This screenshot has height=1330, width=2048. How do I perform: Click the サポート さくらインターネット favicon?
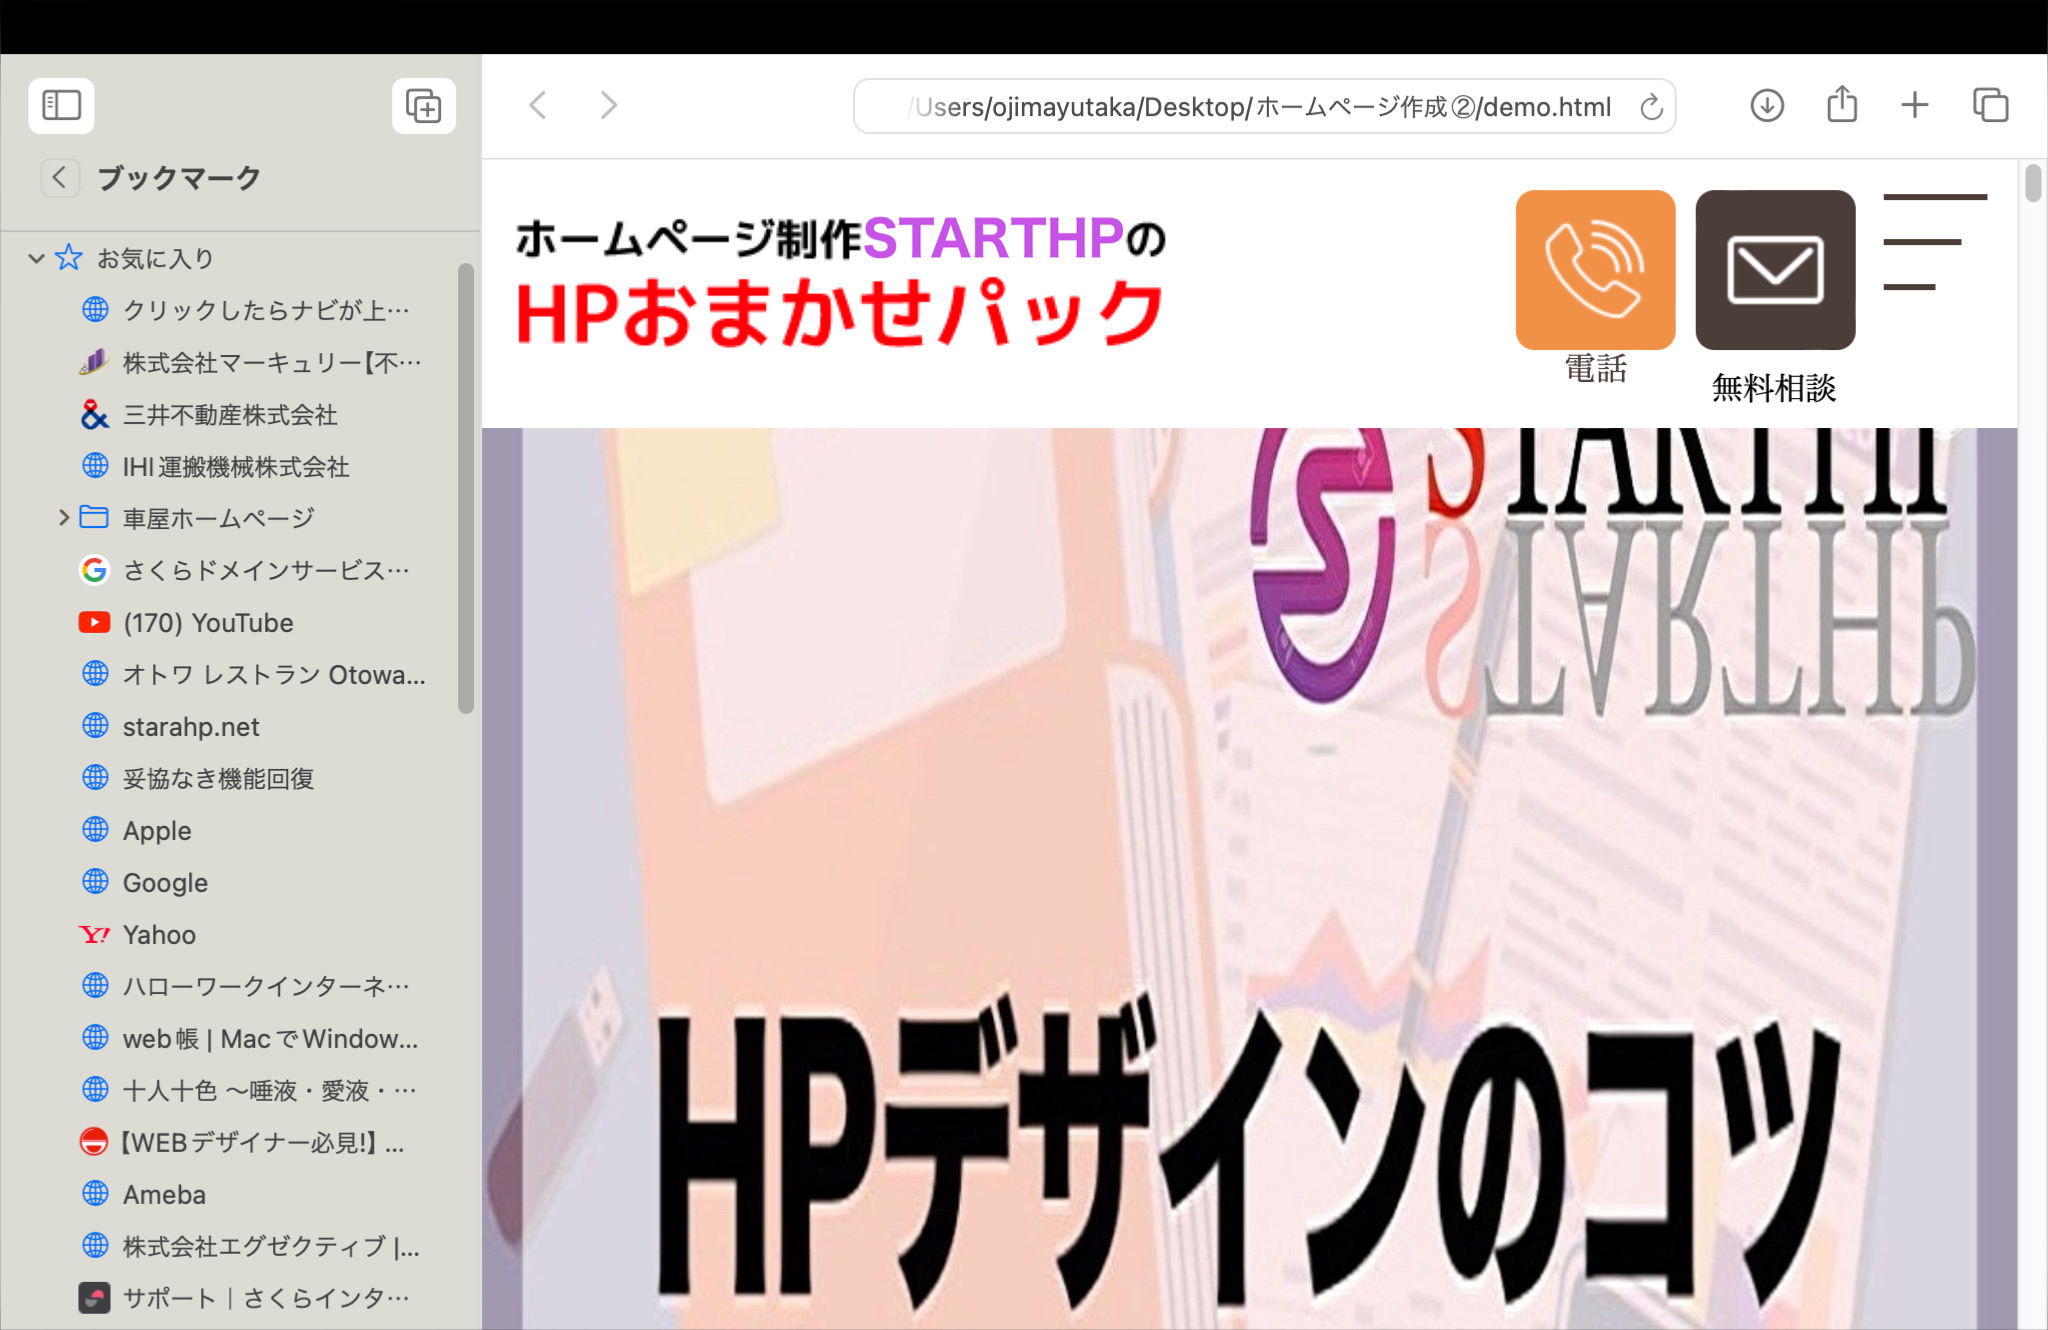(x=94, y=1298)
